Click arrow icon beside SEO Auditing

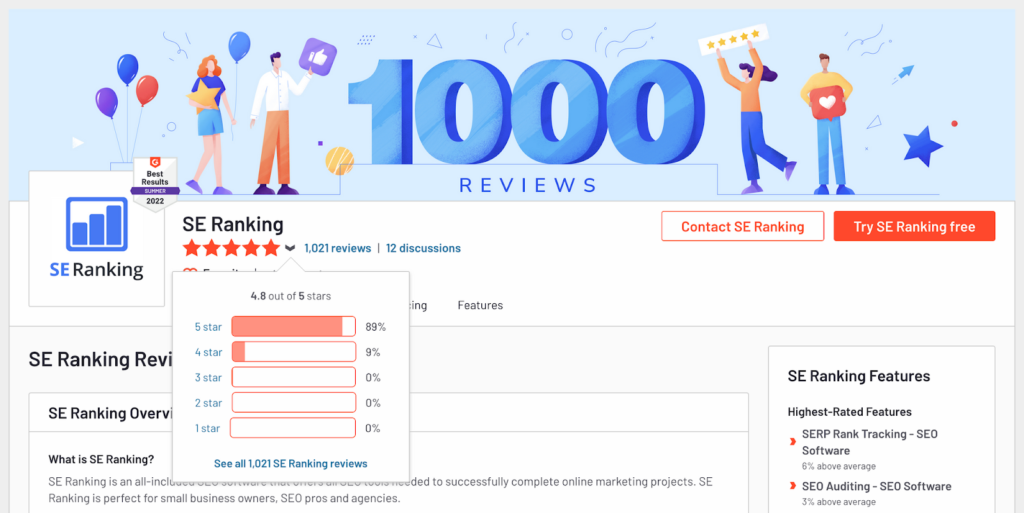[x=793, y=486]
